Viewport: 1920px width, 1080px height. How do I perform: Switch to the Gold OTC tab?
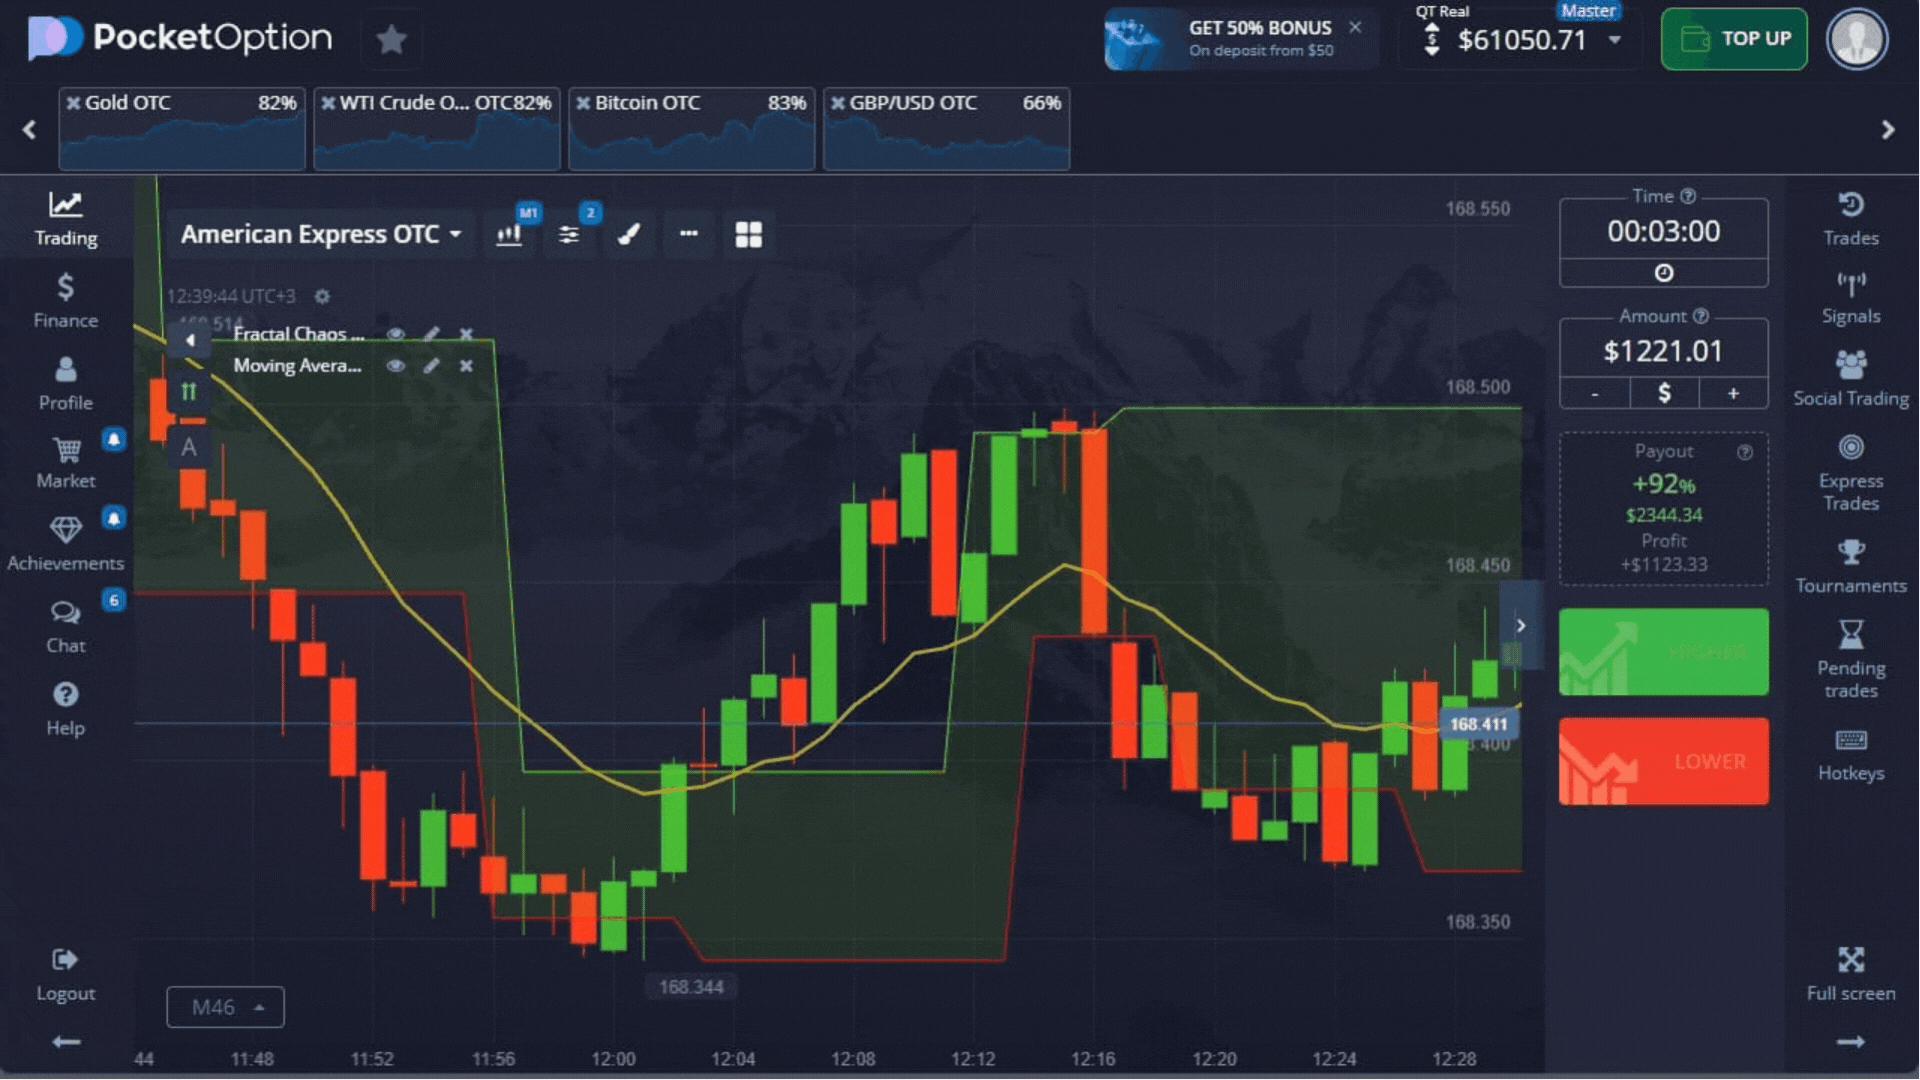pyautogui.click(x=181, y=128)
